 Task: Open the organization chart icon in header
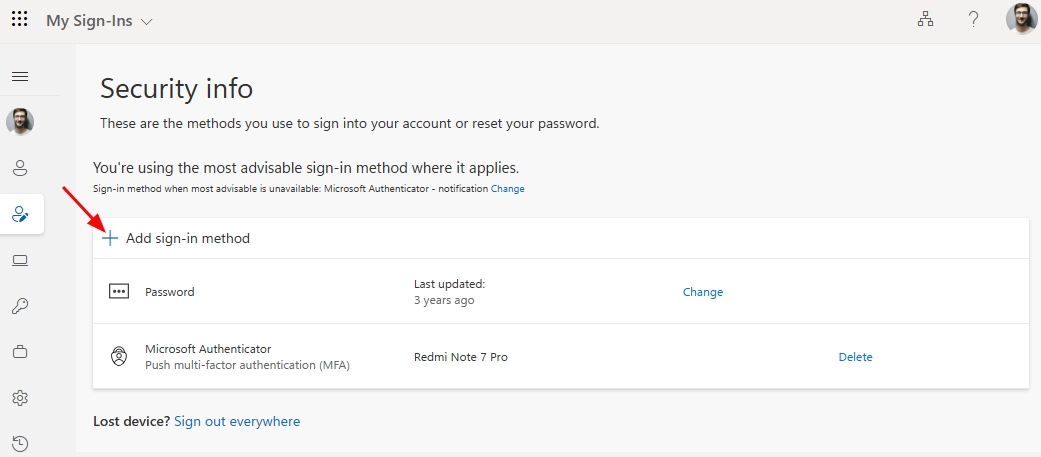click(x=925, y=20)
